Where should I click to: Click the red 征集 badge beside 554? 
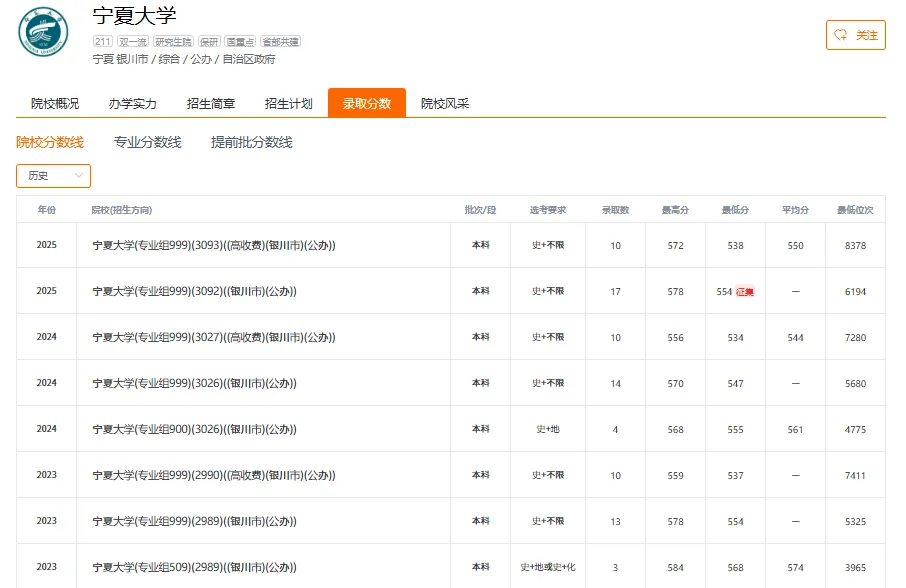point(745,292)
